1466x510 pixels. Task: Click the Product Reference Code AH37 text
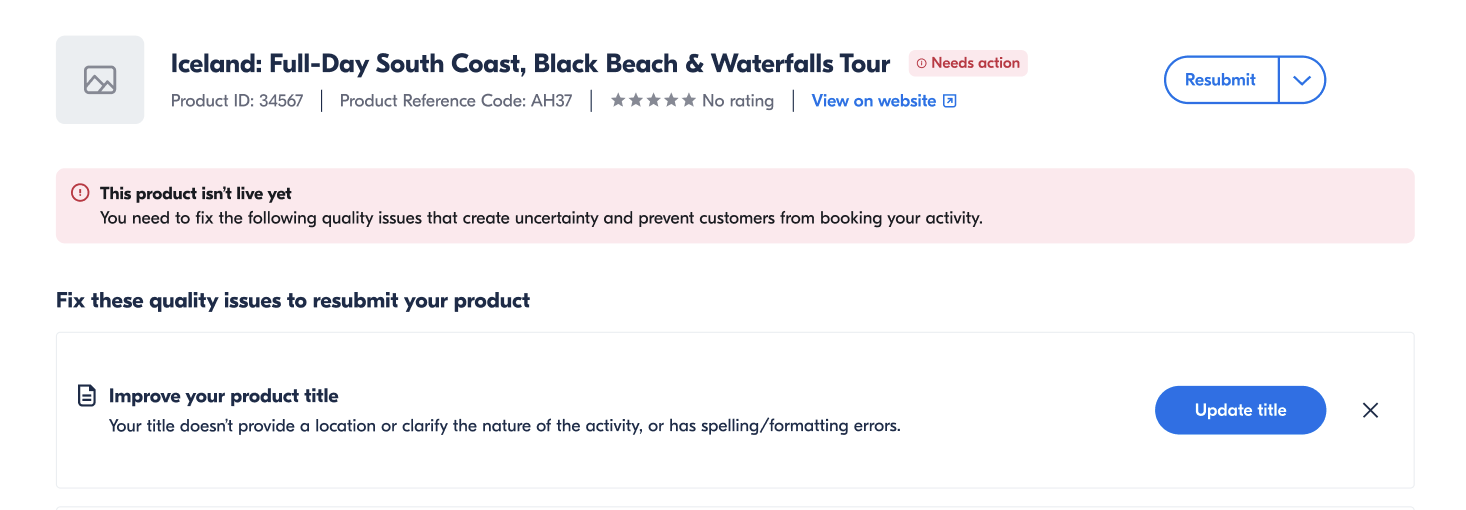[456, 101]
